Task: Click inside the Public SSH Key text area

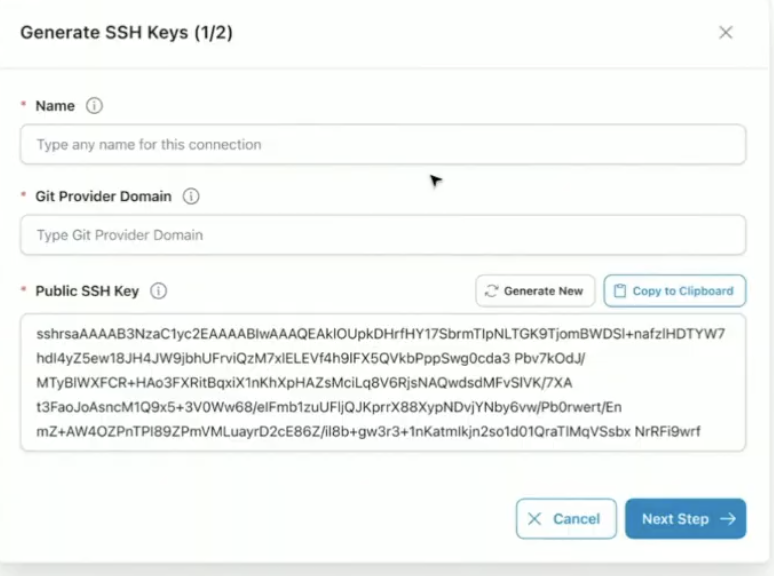Action: click(x=382, y=382)
